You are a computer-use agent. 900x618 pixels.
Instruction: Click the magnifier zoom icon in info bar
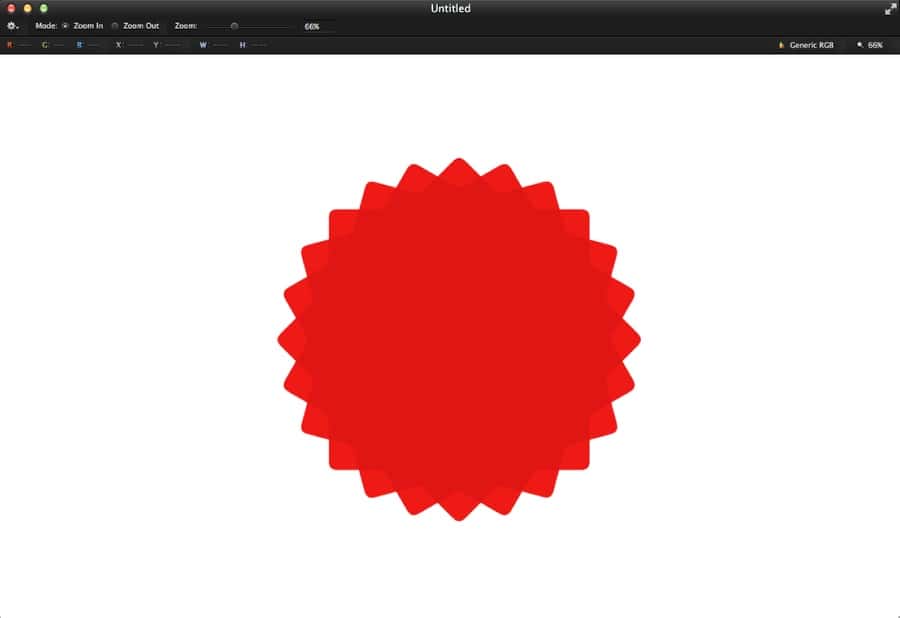click(x=860, y=45)
